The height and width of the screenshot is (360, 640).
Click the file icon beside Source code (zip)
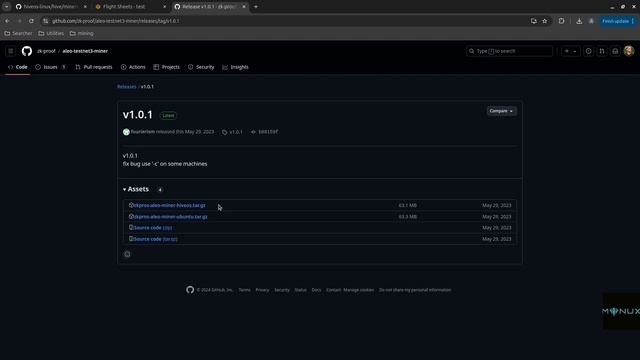tap(131, 227)
